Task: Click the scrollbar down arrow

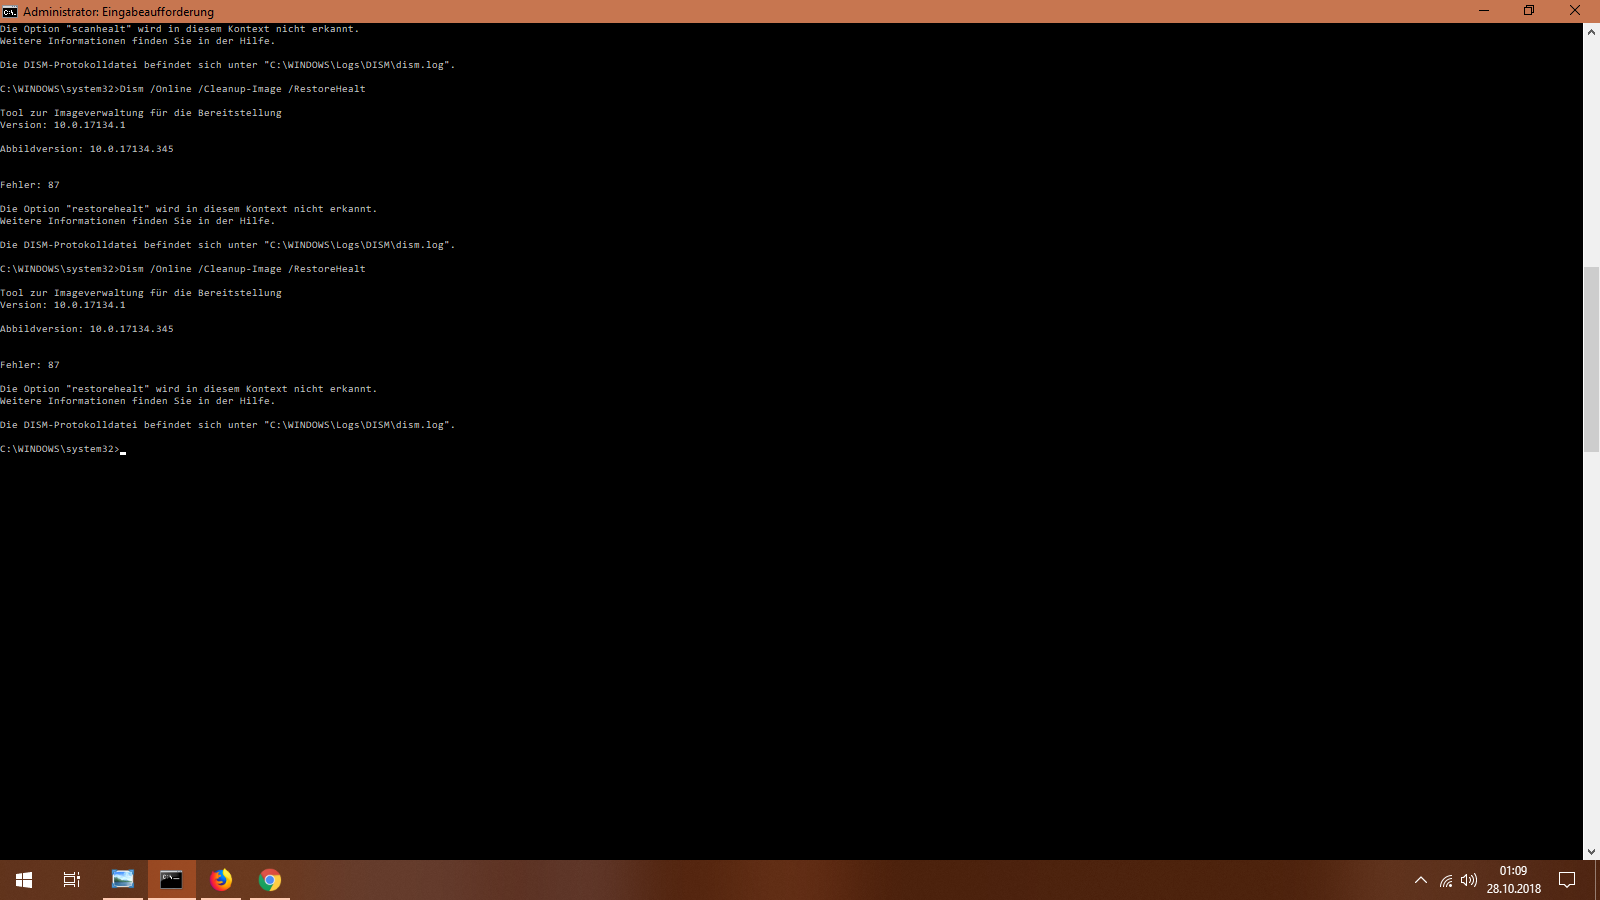Action: tap(1591, 852)
